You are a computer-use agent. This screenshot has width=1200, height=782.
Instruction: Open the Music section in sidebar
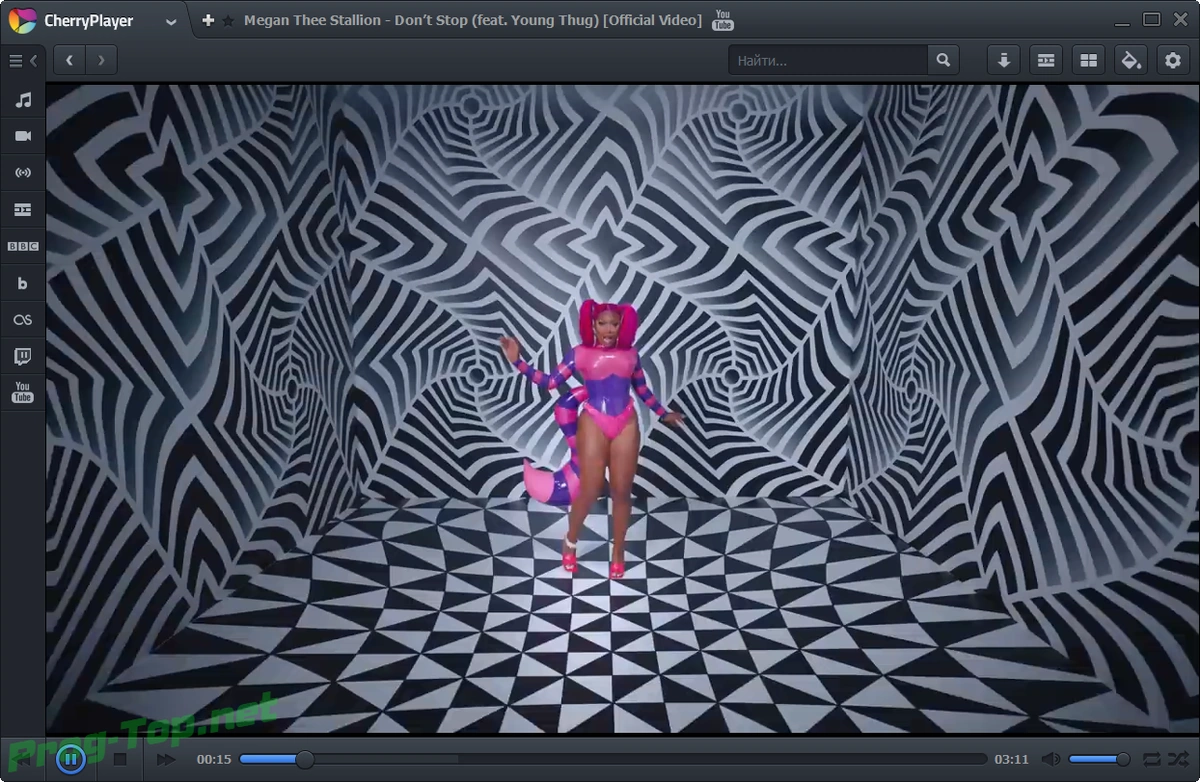pyautogui.click(x=22, y=100)
